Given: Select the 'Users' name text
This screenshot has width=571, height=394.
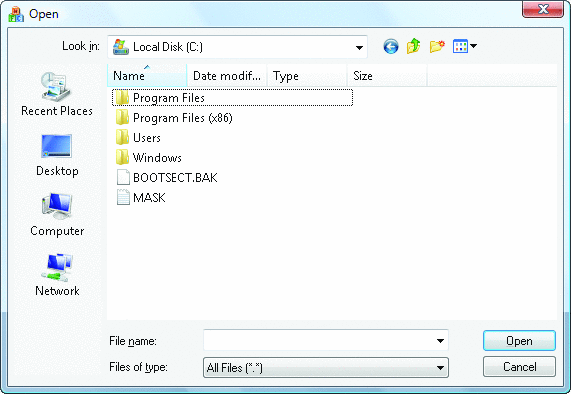Looking at the screenshot, I should click(147, 138).
